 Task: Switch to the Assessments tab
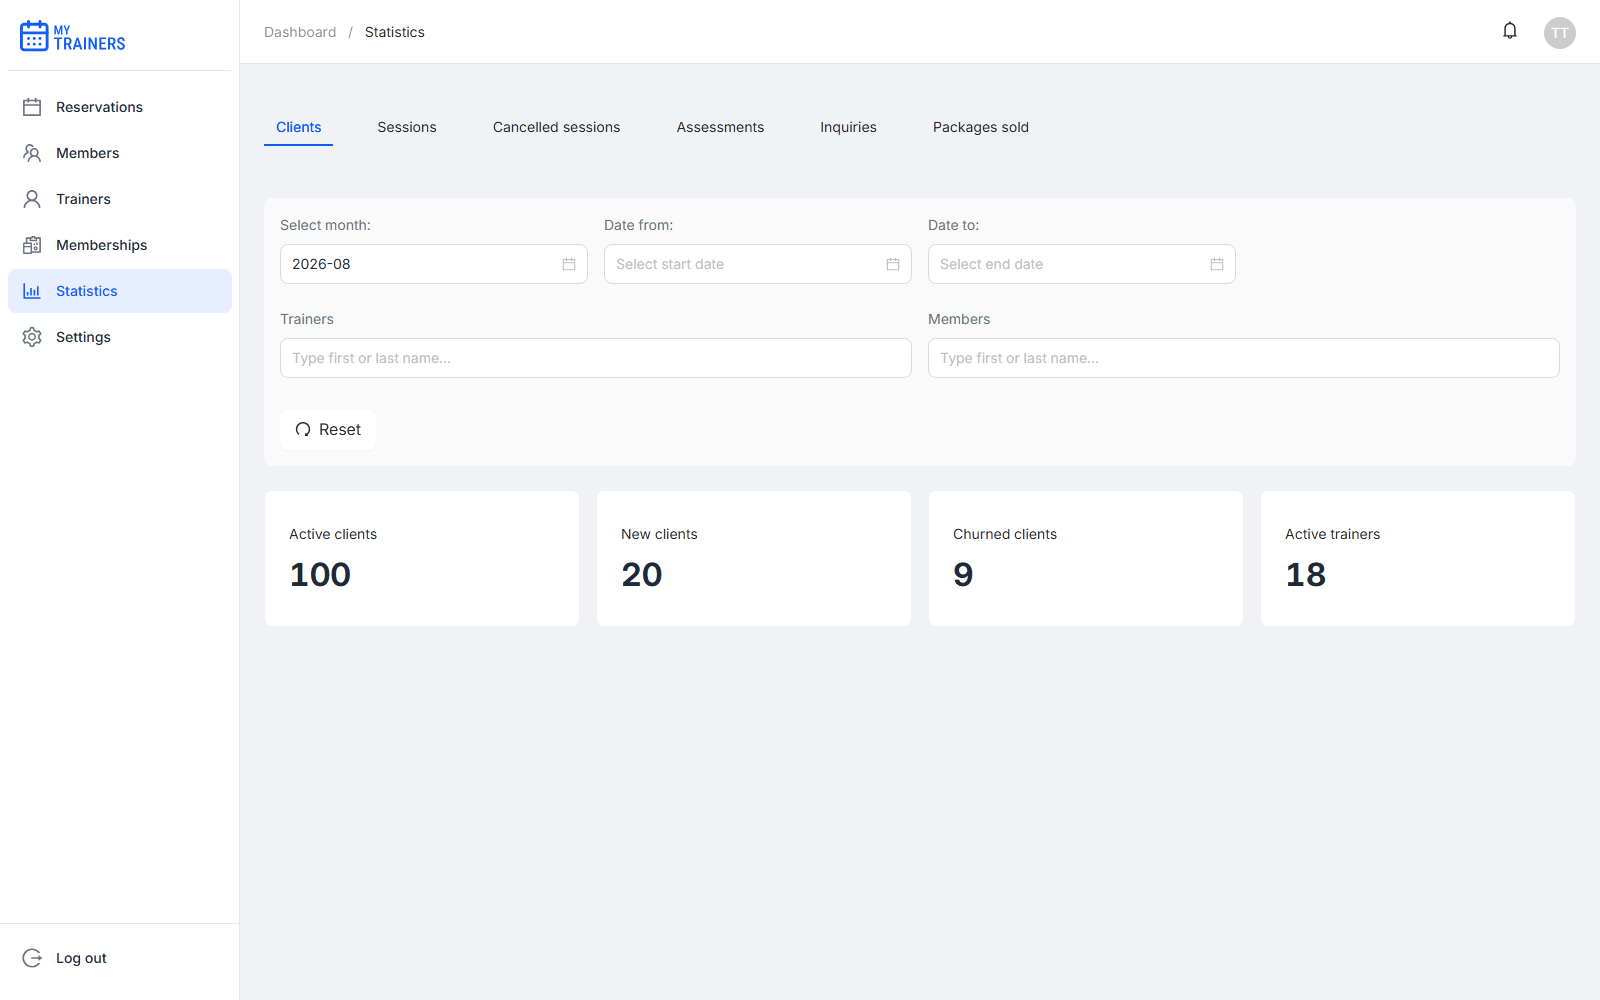(x=720, y=127)
